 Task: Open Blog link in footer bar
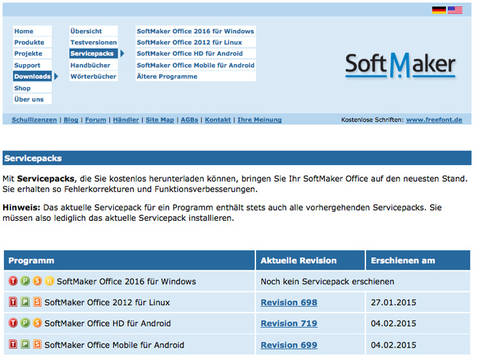[71, 120]
